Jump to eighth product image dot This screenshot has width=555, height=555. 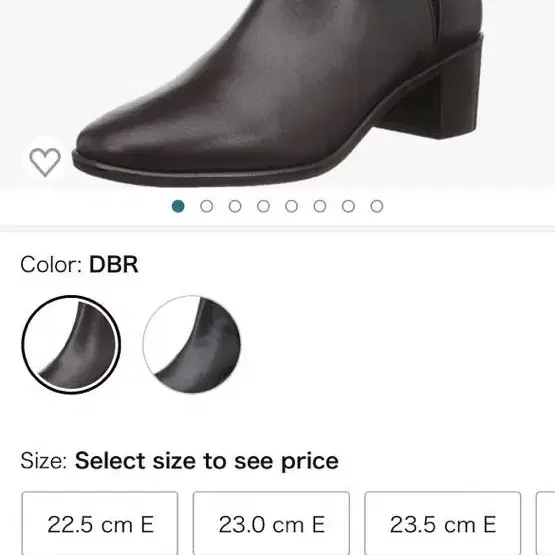coord(377,206)
